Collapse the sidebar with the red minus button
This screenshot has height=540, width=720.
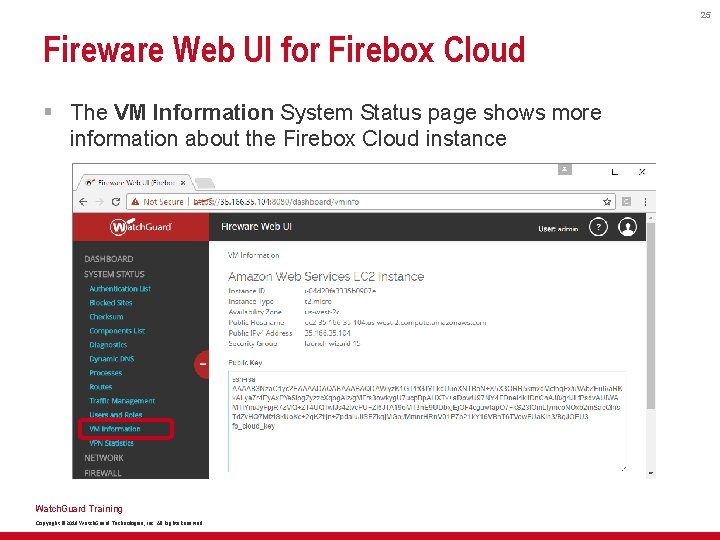click(202, 364)
